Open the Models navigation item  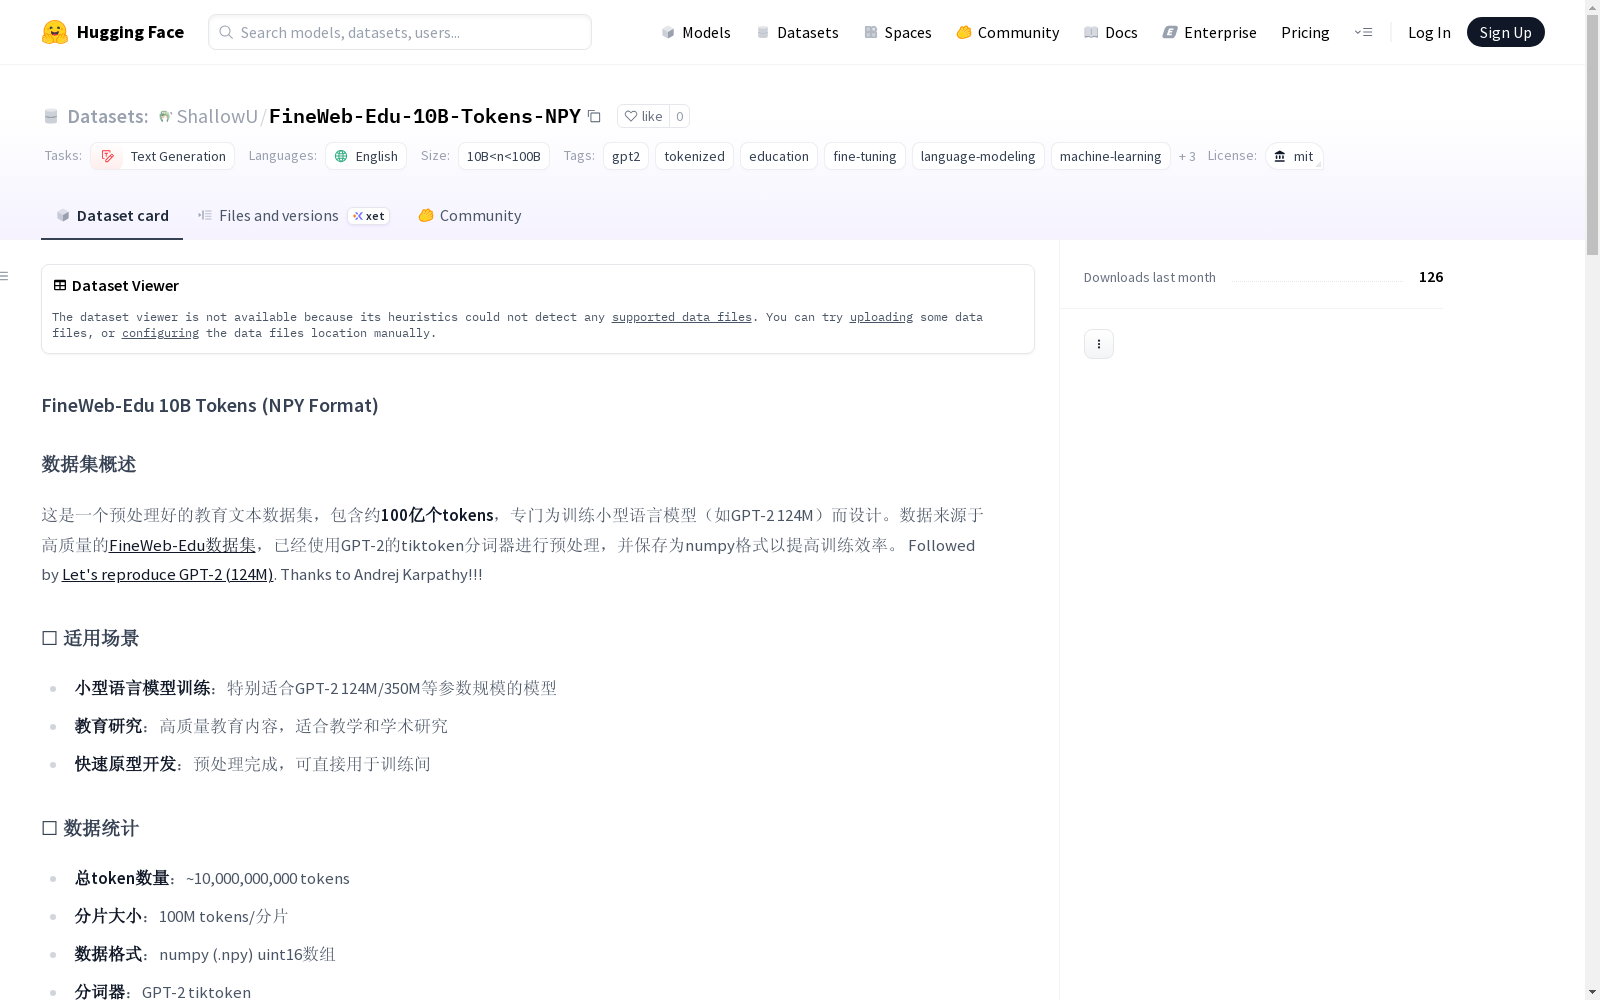coord(696,32)
